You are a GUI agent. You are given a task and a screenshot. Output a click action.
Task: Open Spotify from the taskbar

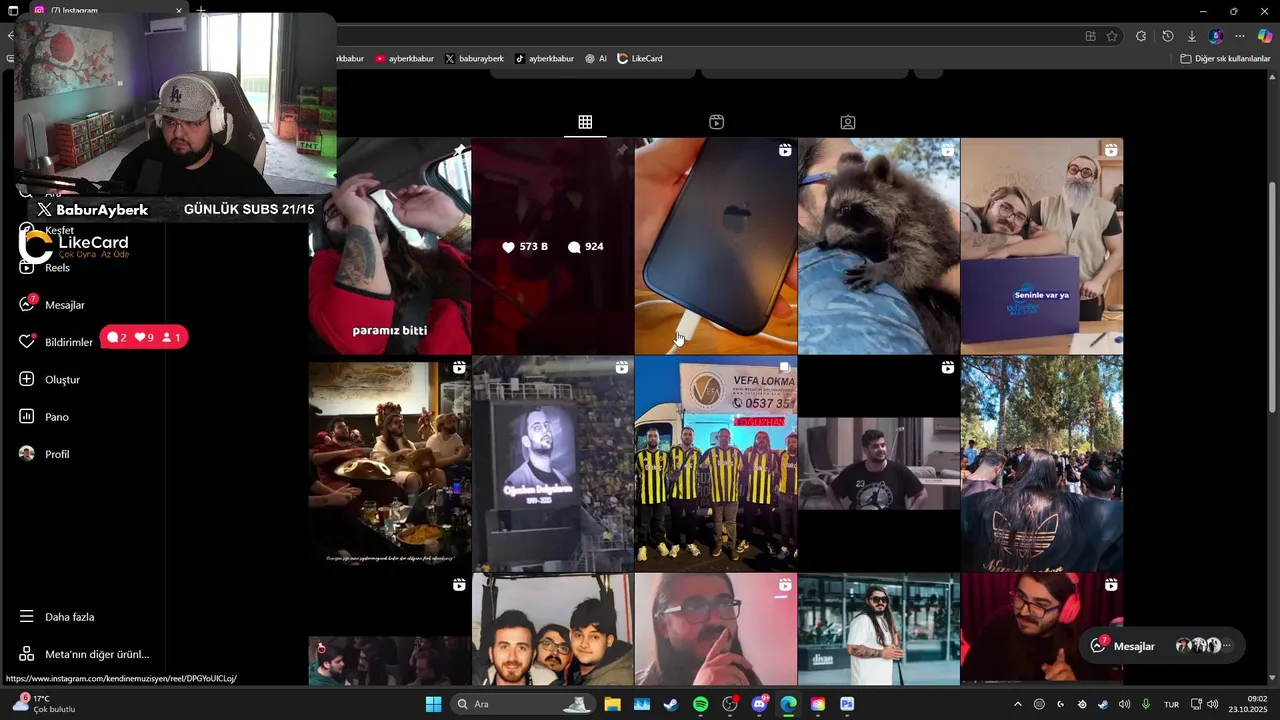(x=700, y=704)
